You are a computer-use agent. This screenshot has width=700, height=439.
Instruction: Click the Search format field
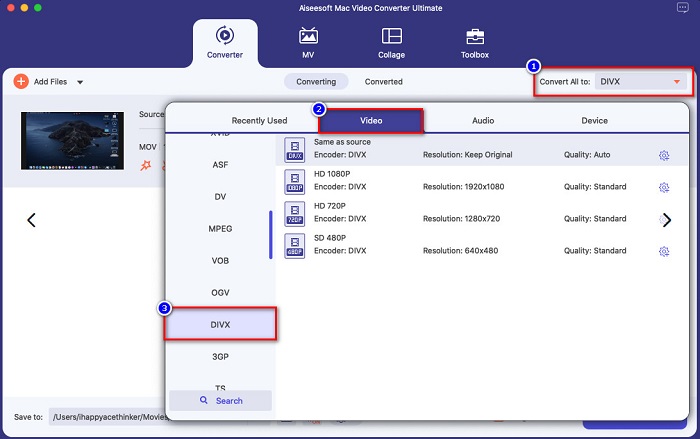(220, 400)
